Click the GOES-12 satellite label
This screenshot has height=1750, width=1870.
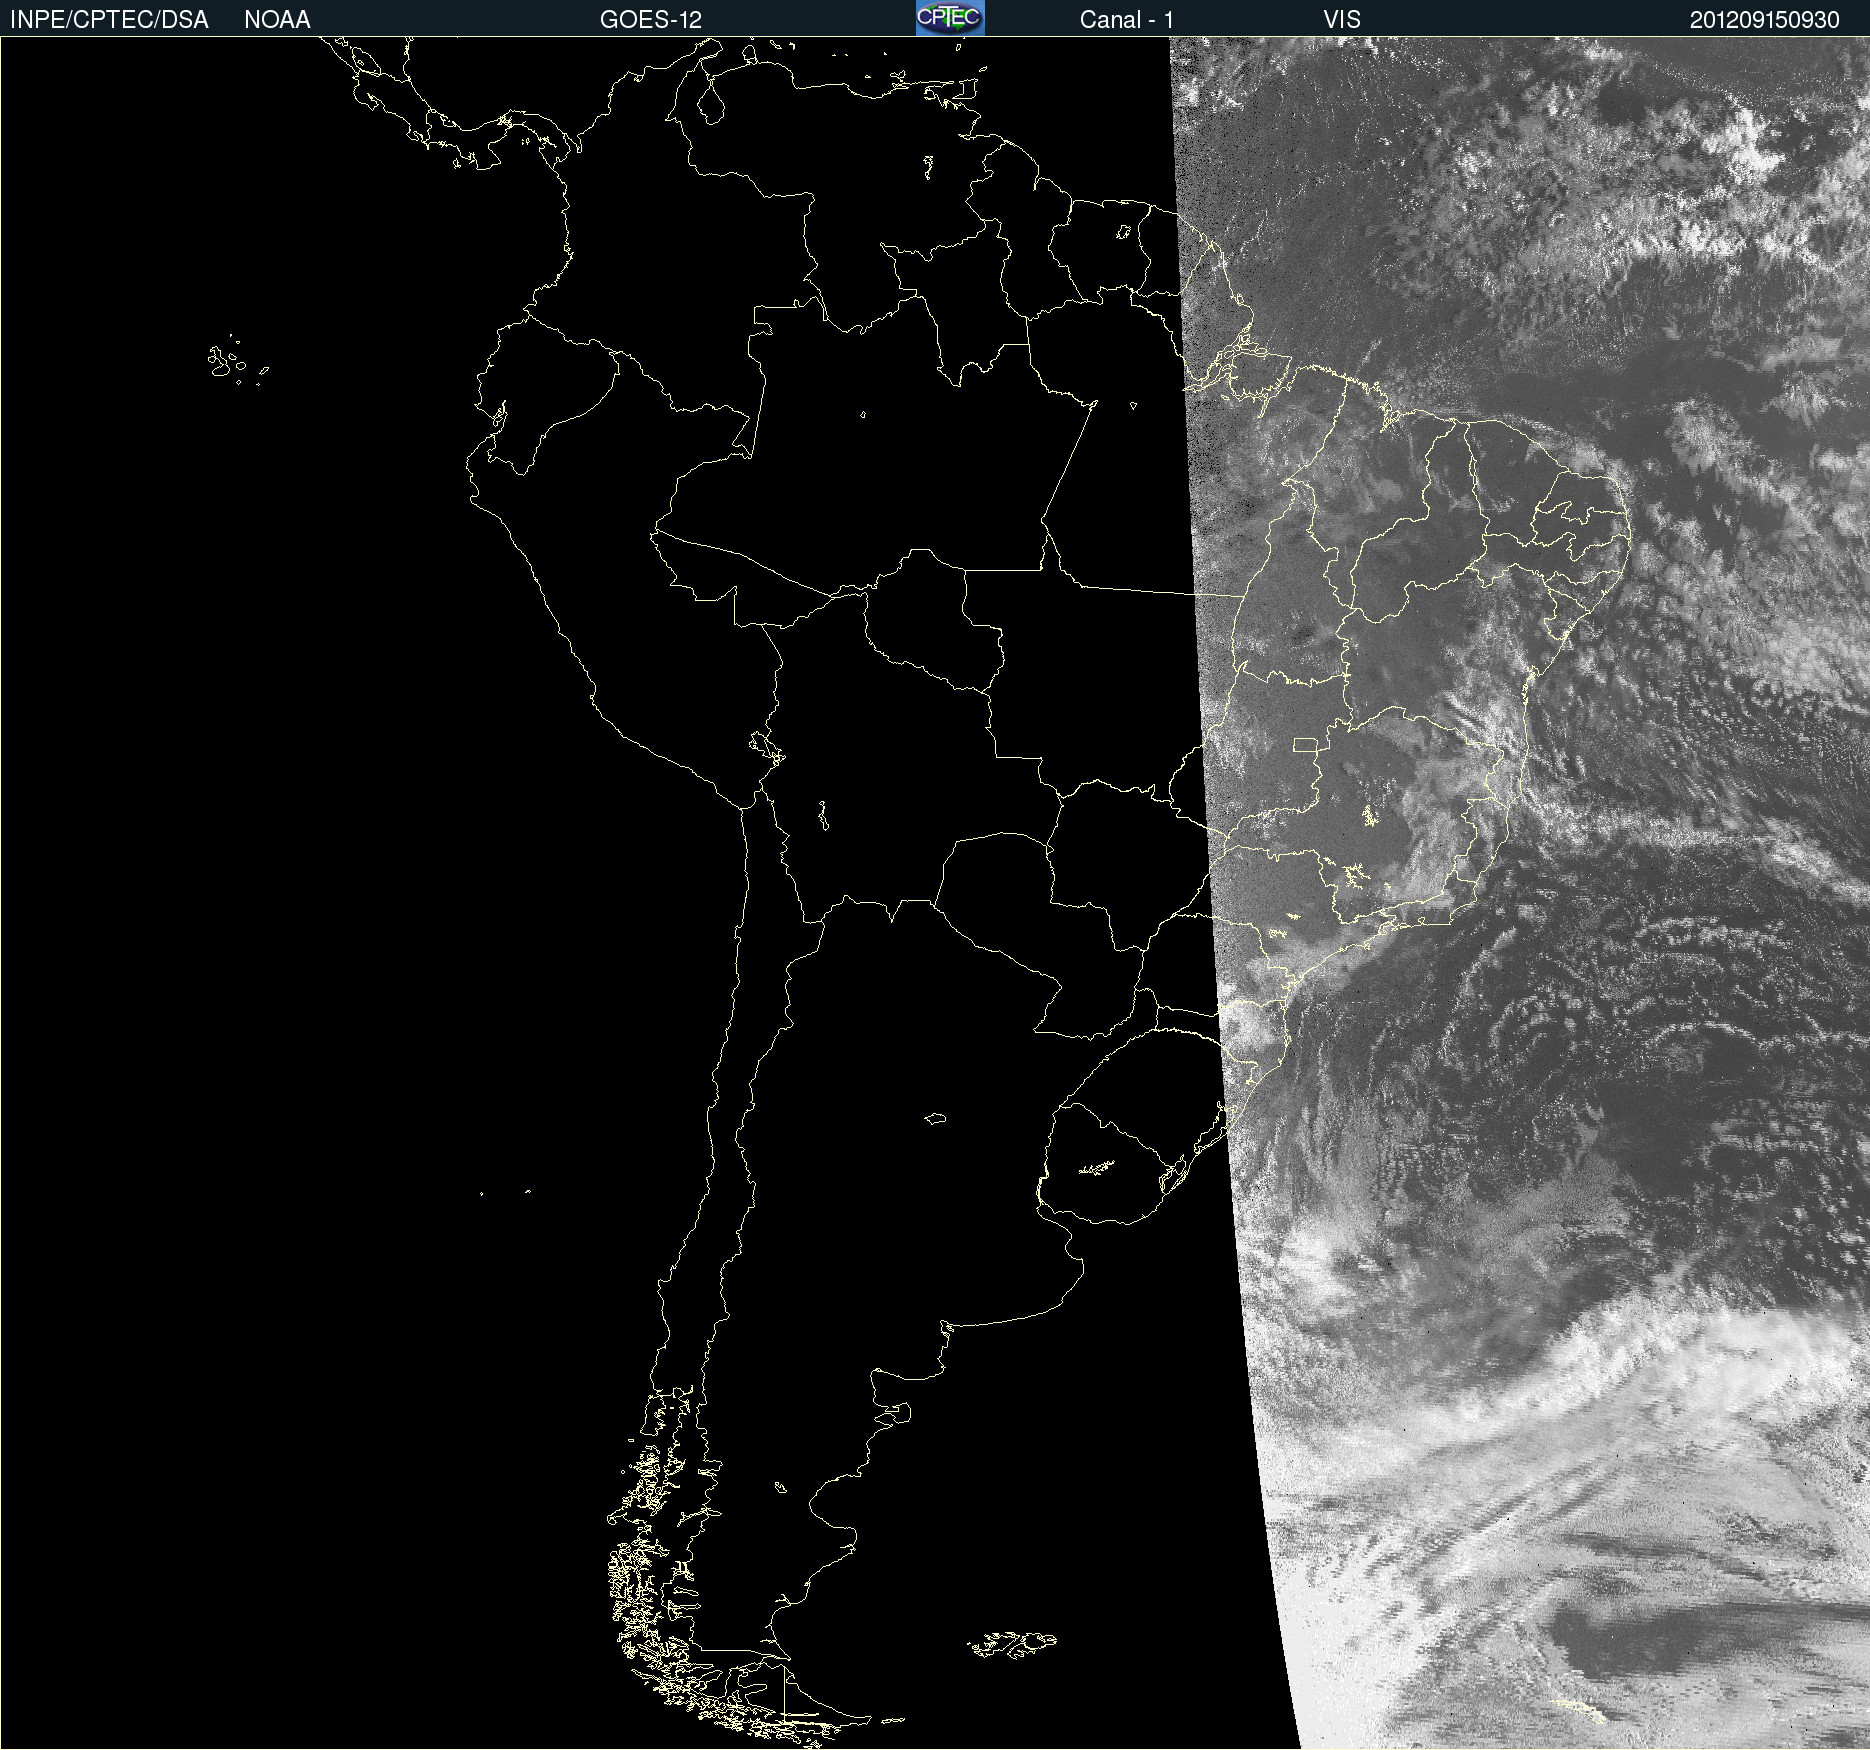point(651,20)
